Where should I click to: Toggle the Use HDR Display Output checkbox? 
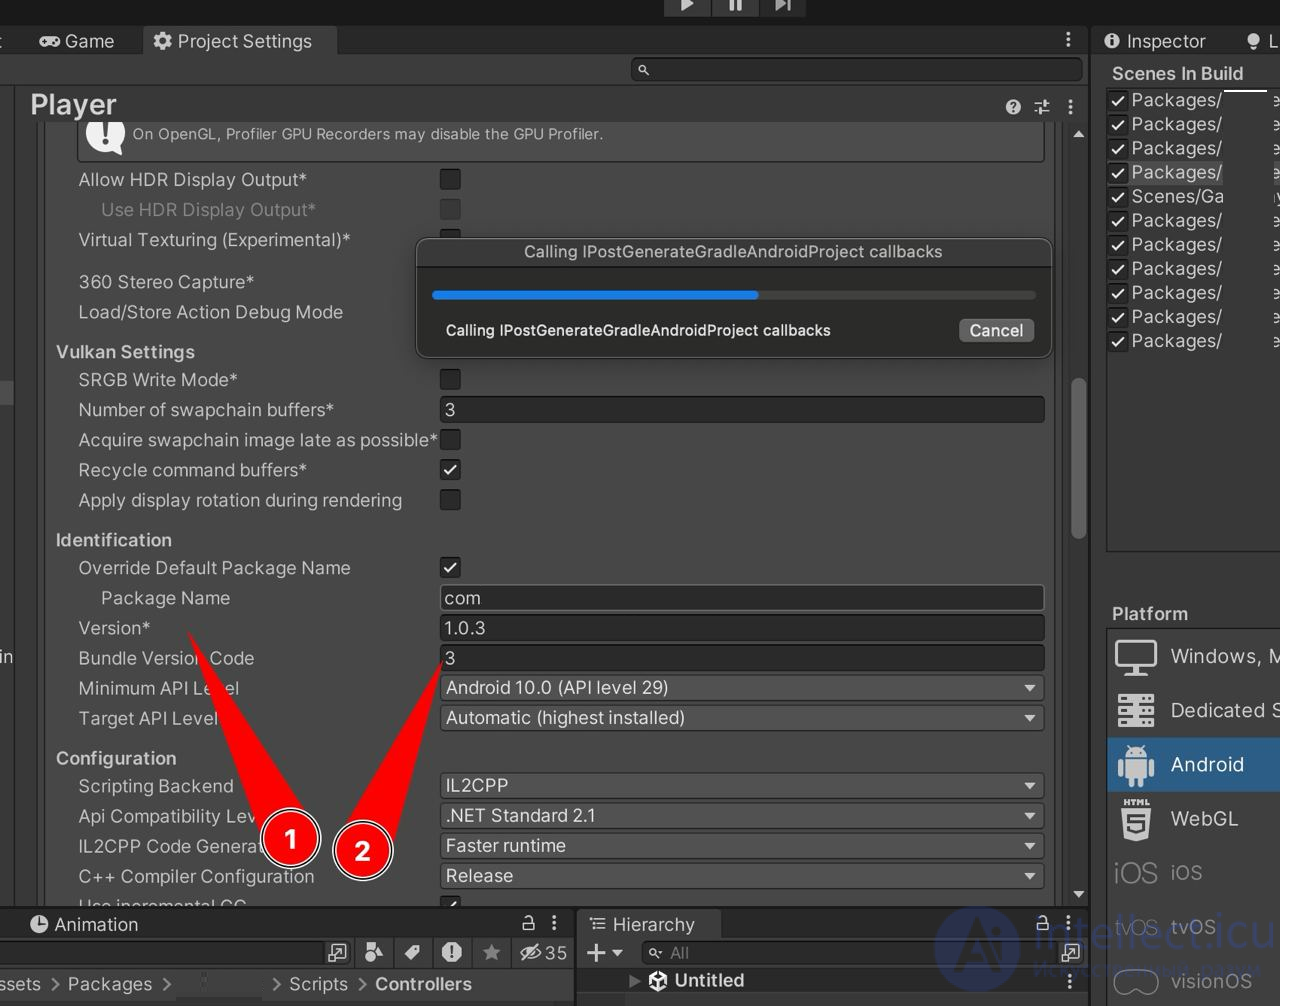tap(450, 209)
